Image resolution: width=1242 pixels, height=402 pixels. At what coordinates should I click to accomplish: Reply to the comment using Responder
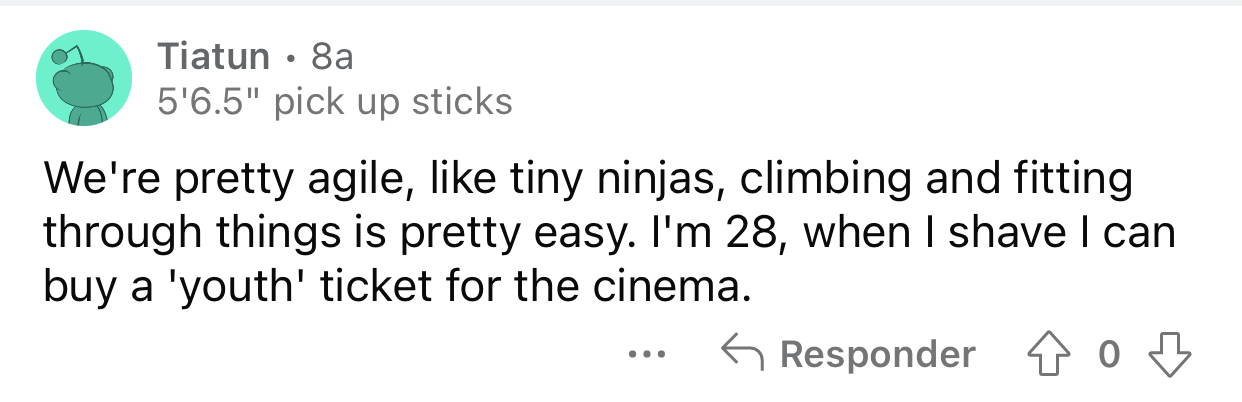pos(848,354)
